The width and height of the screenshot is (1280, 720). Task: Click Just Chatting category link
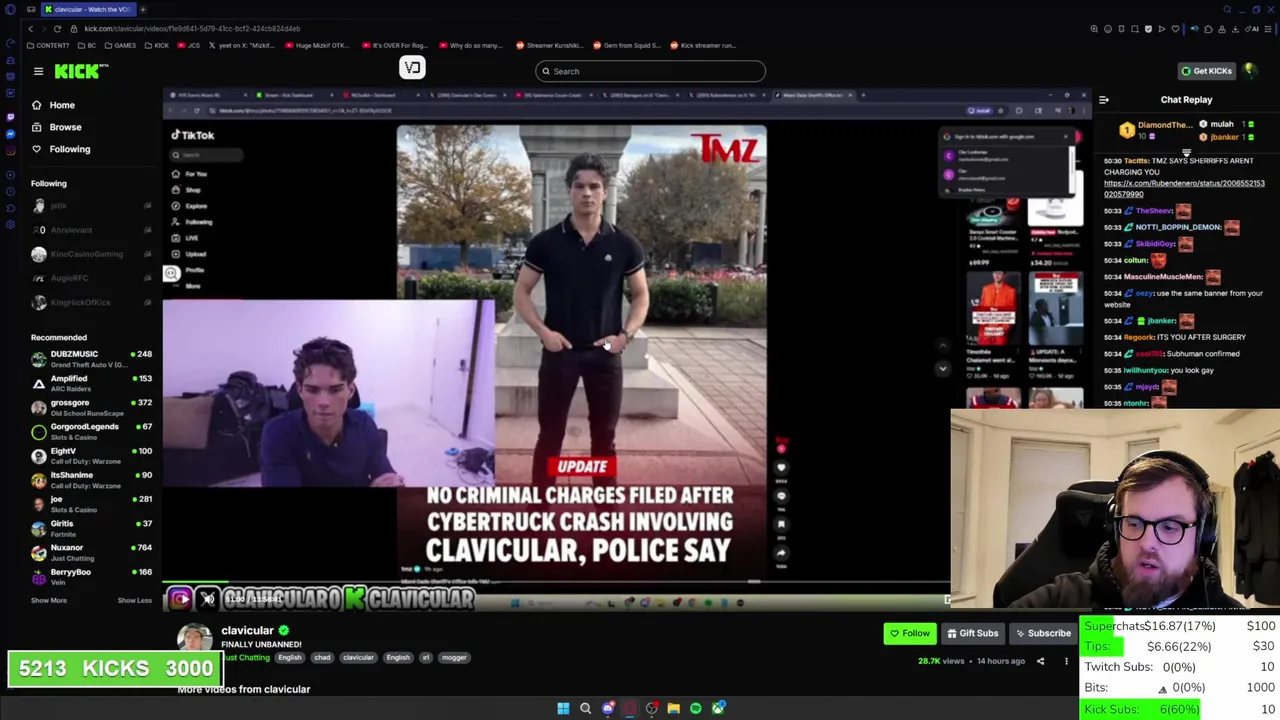[x=245, y=657]
